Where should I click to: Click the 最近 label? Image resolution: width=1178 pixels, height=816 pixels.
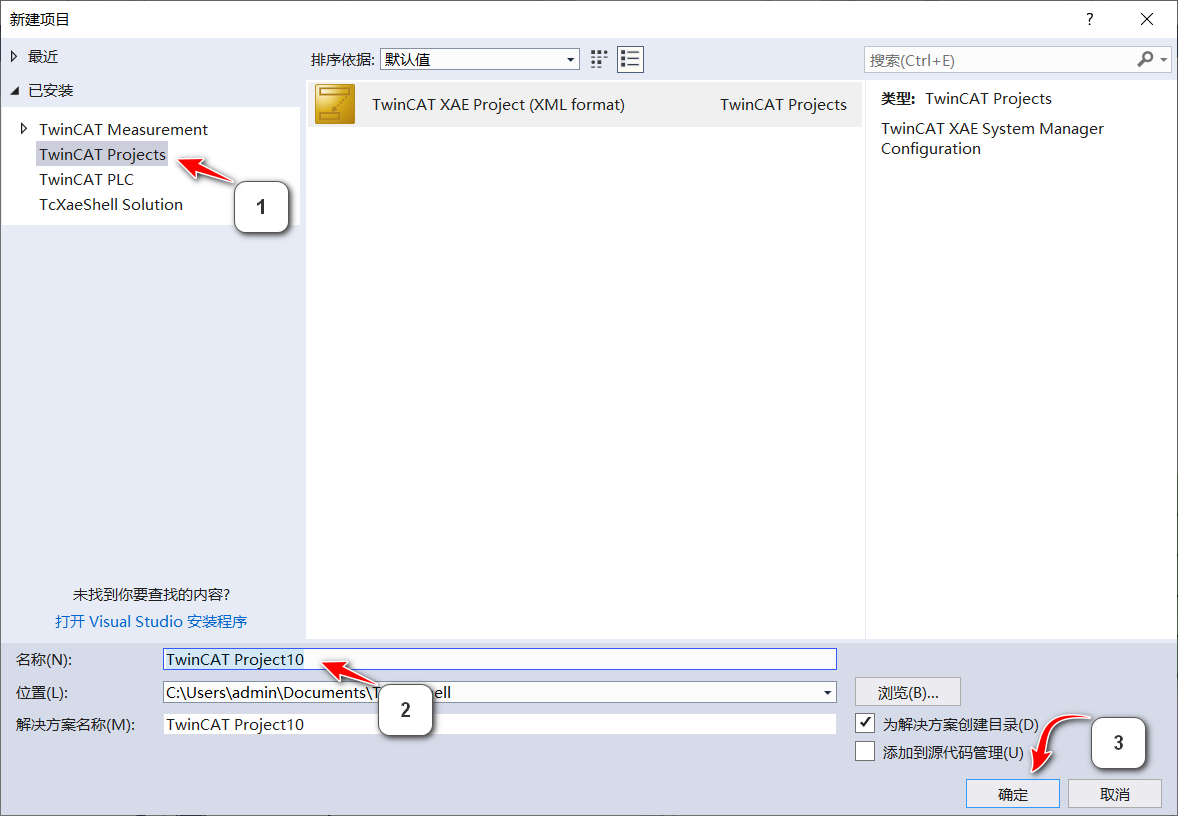[43, 56]
